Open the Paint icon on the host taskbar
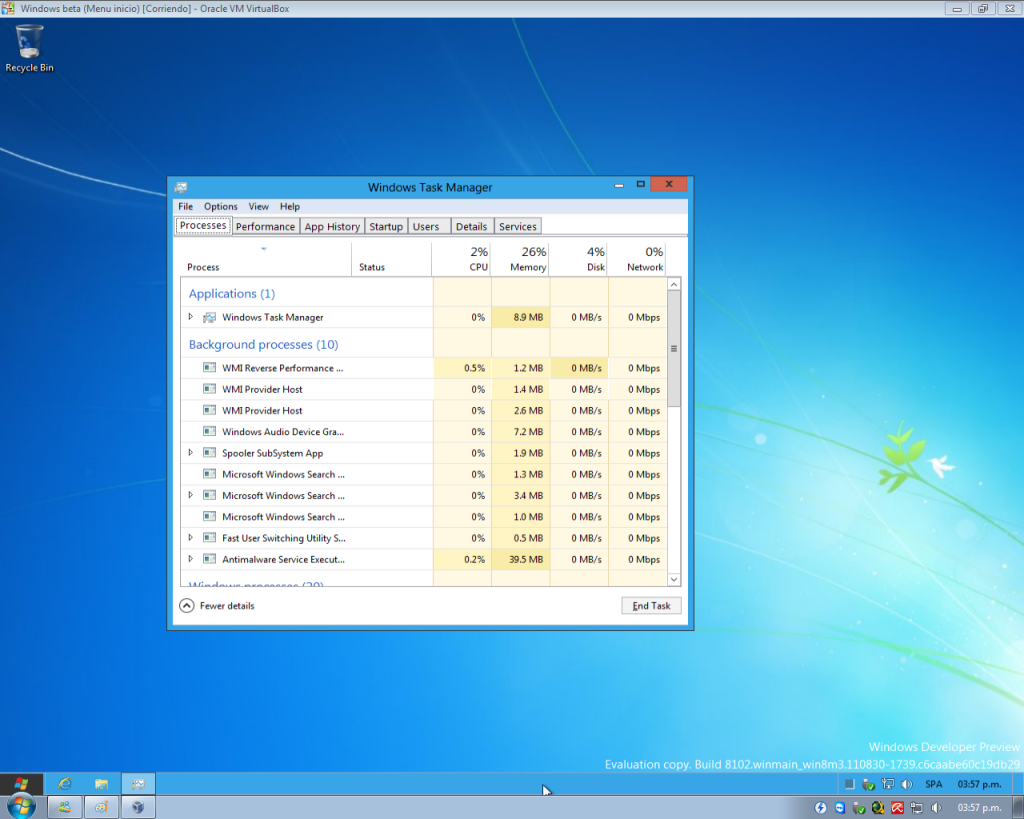1024x819 pixels. tap(101, 807)
